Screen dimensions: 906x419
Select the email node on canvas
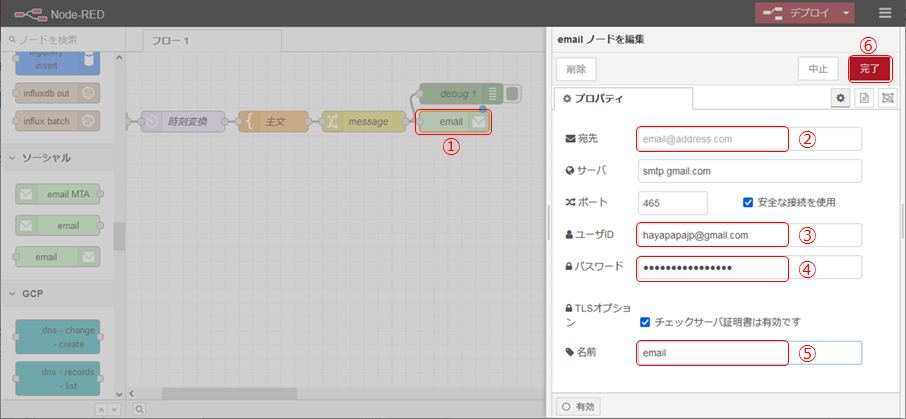[452, 121]
